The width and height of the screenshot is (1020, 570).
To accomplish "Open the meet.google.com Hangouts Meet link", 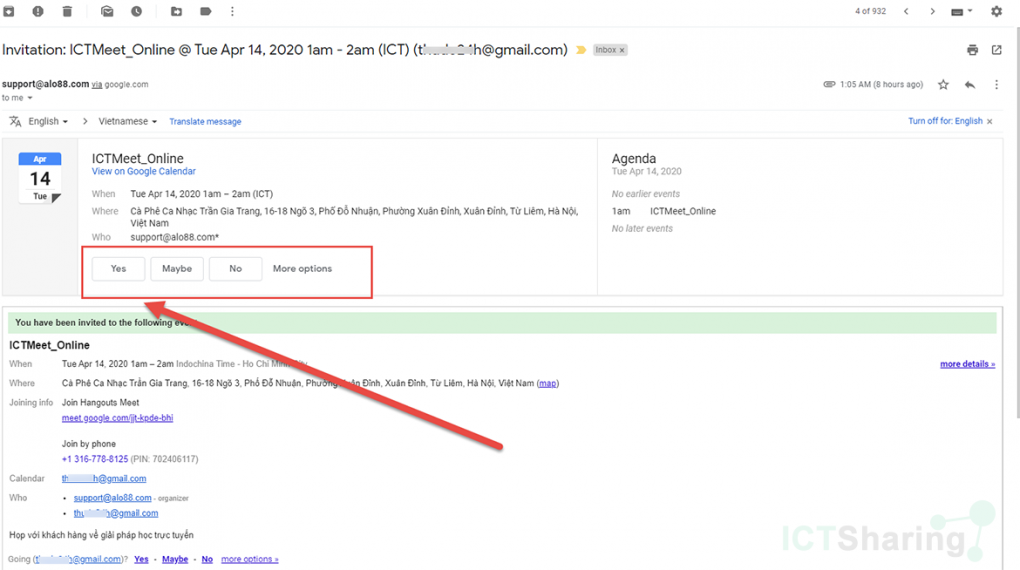I will 117,418.
